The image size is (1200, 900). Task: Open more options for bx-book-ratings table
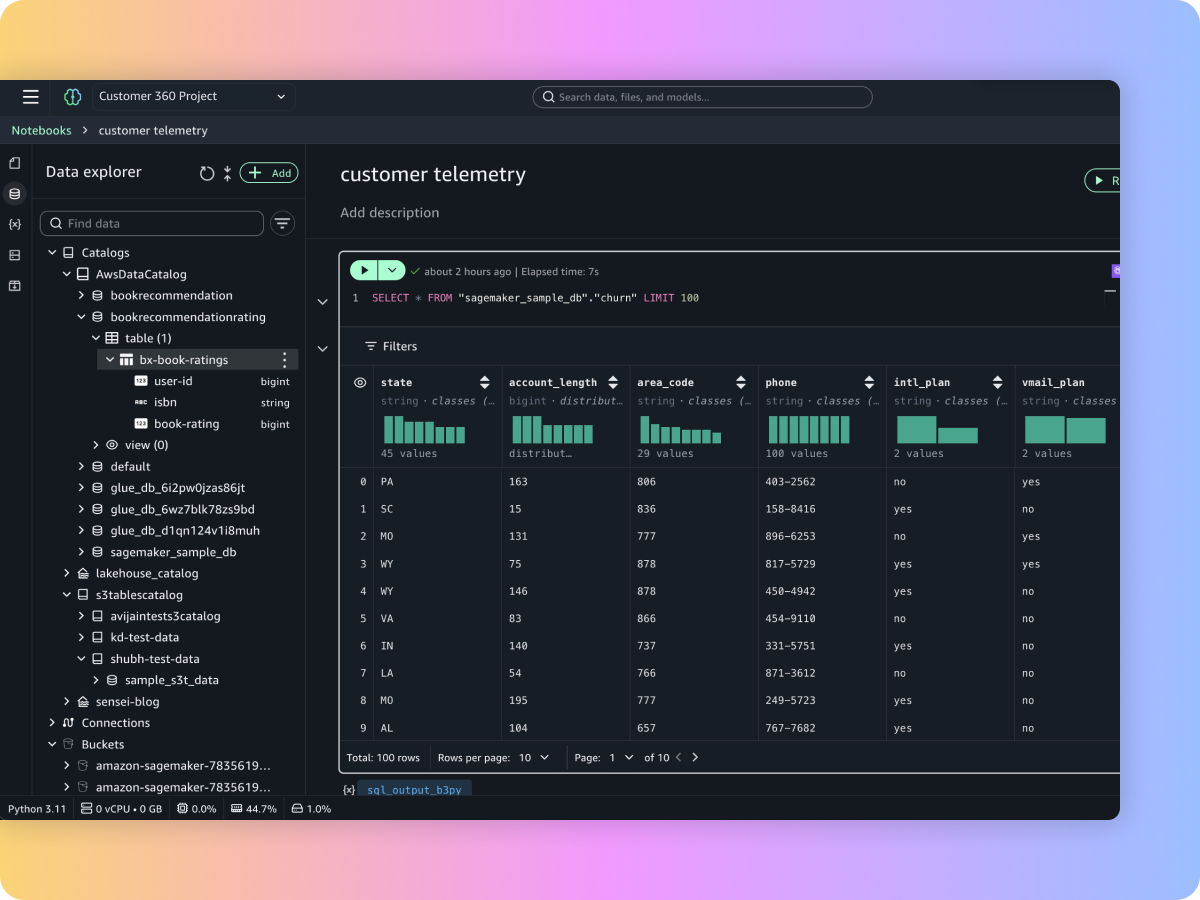pyautogui.click(x=284, y=360)
